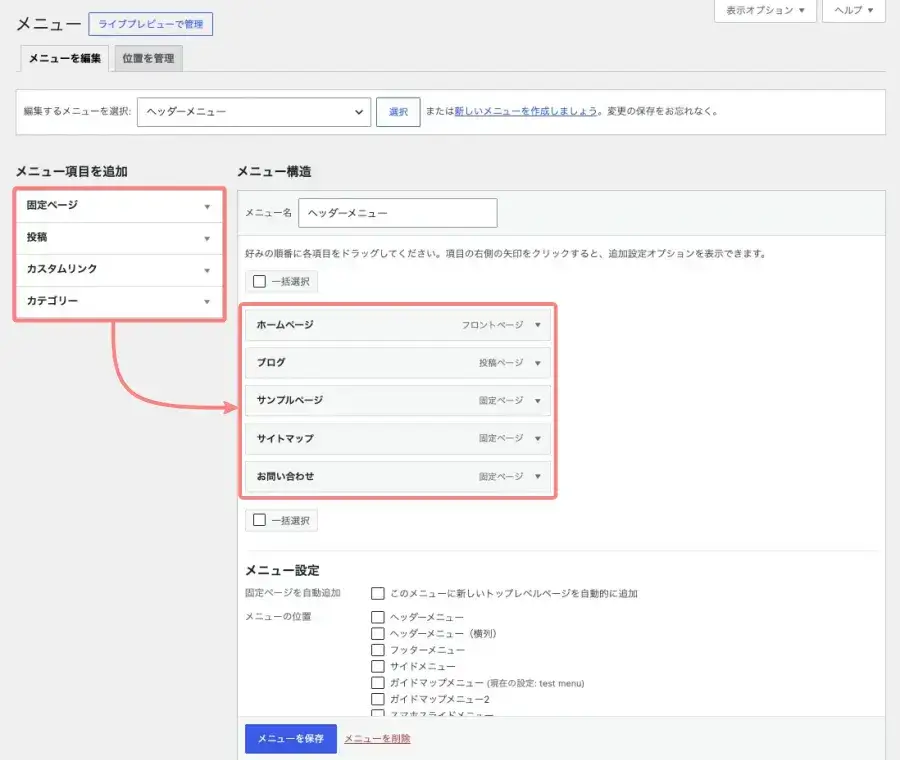This screenshot has width=900, height=760.
Task: Click the 選択 button
Action: click(398, 112)
